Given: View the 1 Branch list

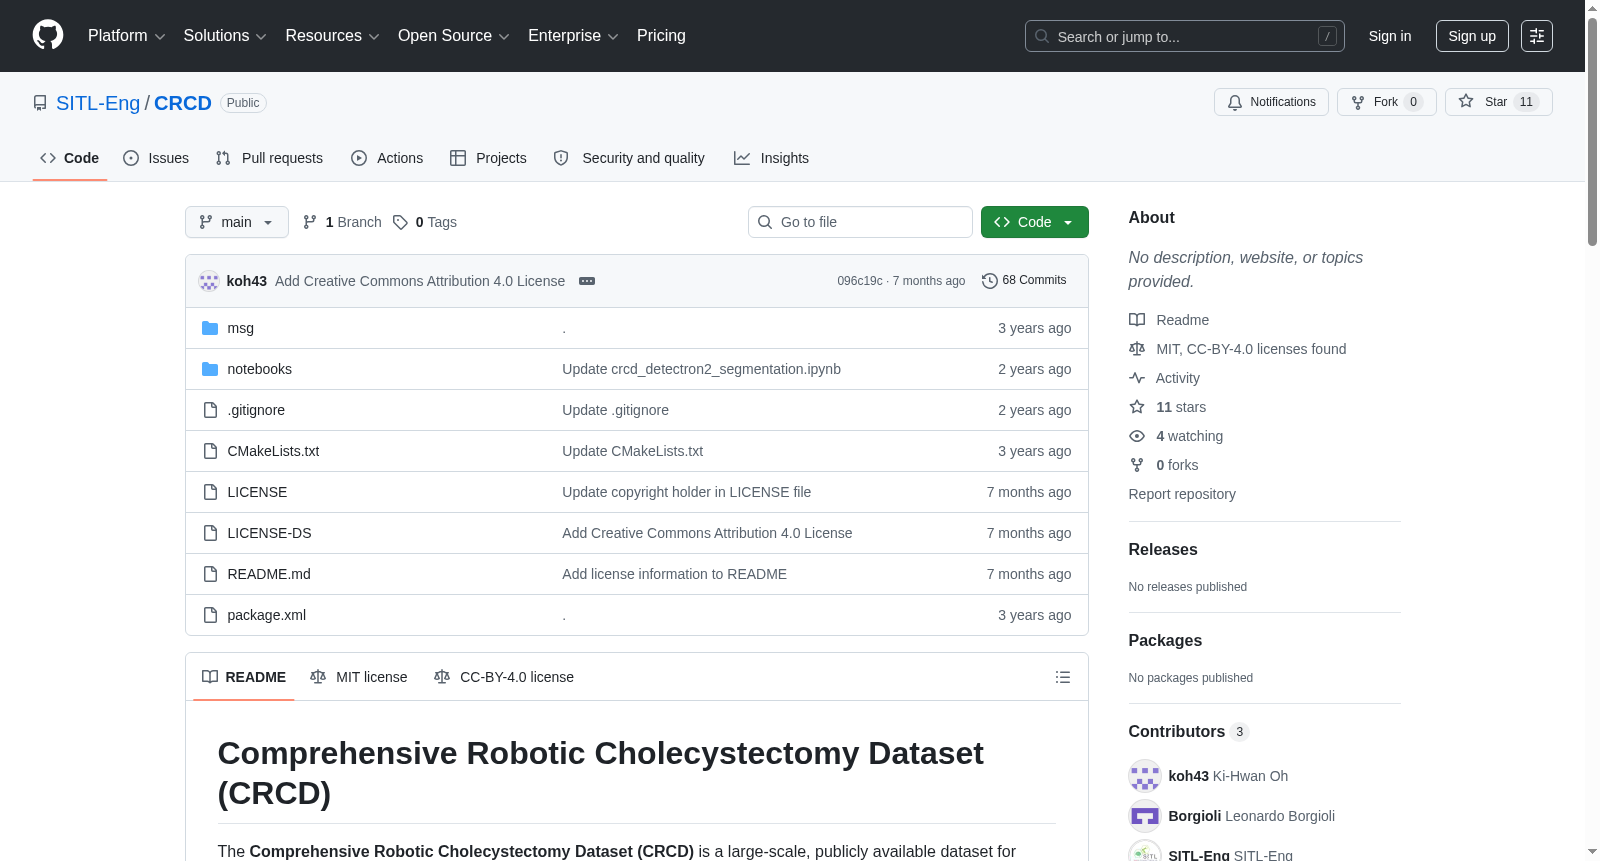Looking at the screenshot, I should pos(342,222).
